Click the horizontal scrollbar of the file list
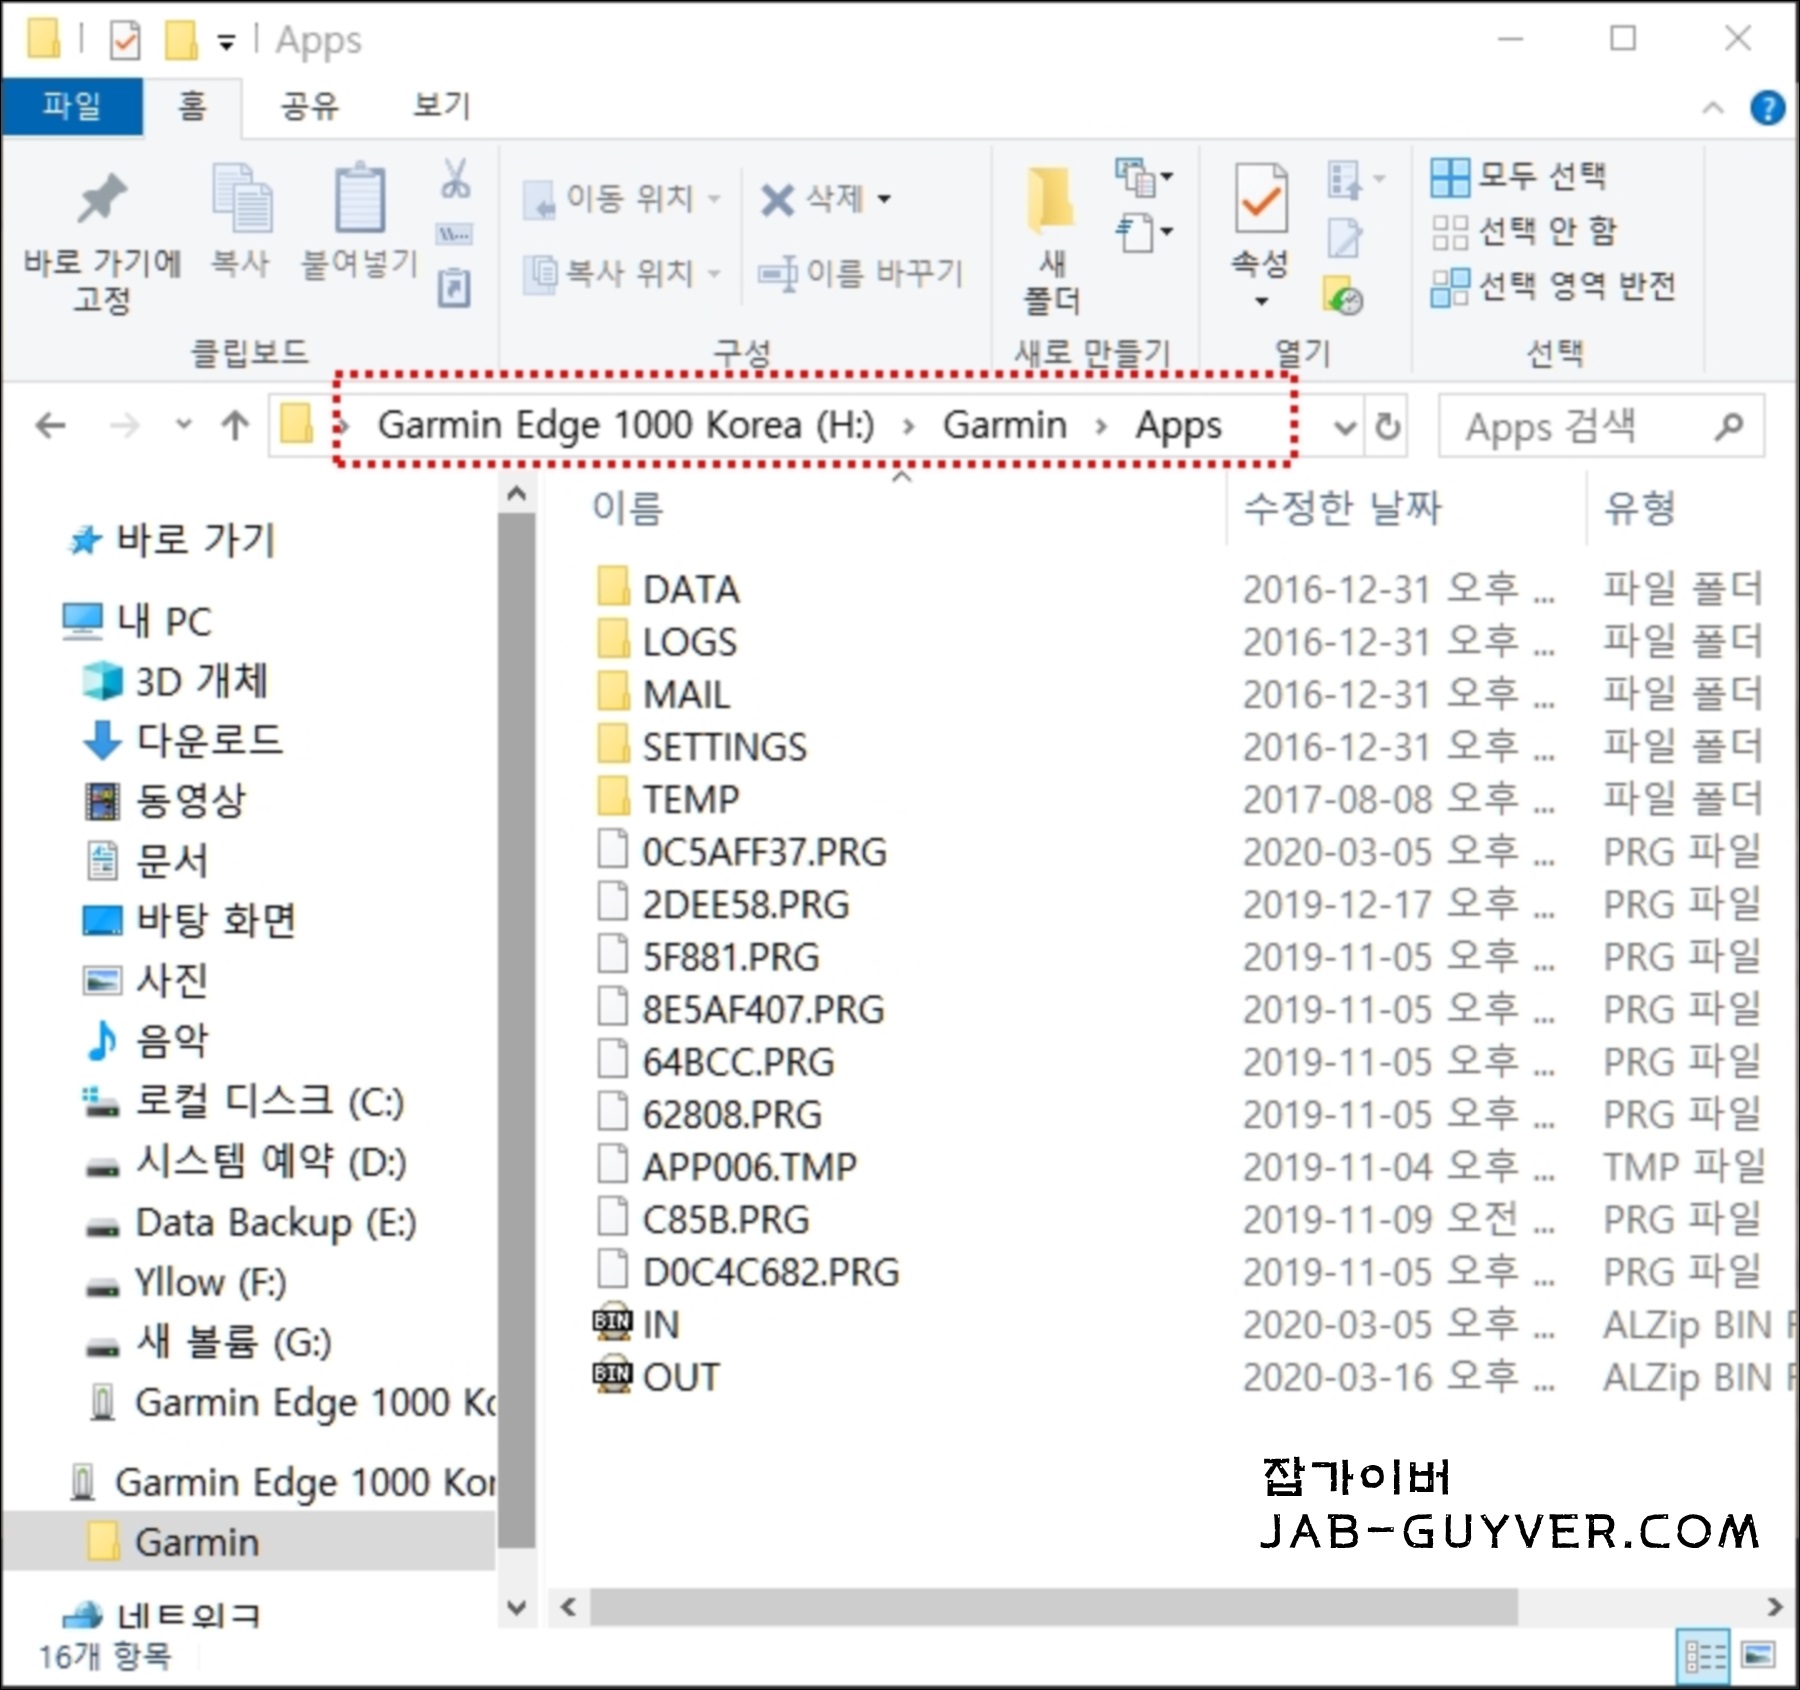 coord(1053,1607)
